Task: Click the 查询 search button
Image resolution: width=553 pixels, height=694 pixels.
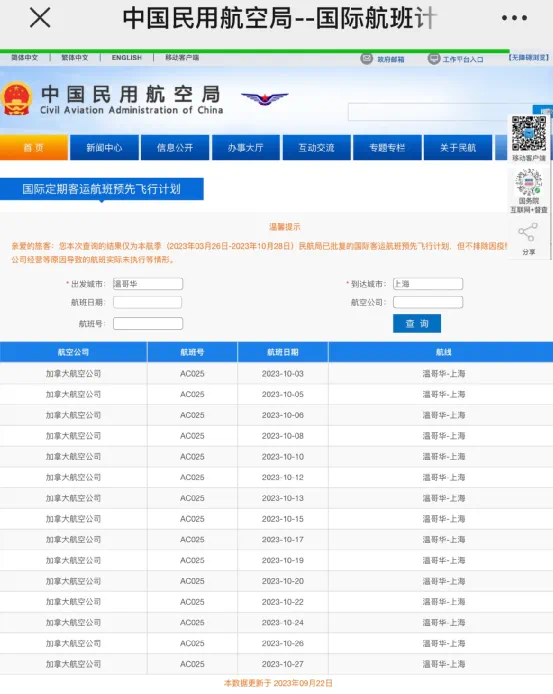Action: (417, 324)
